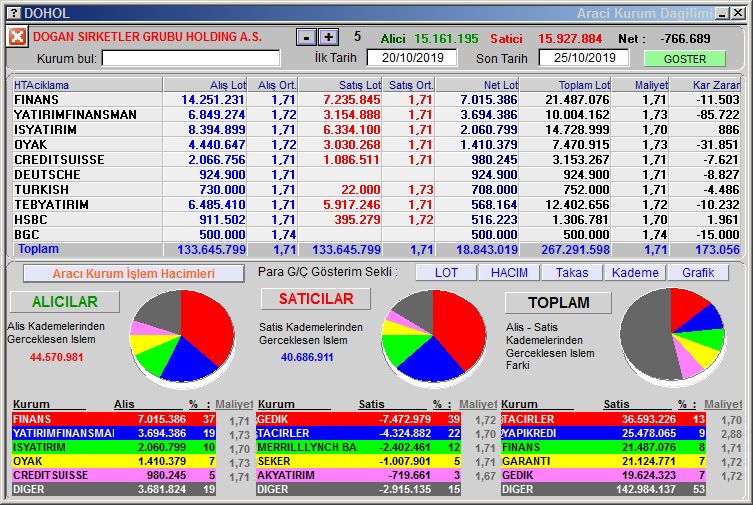This screenshot has height=505, width=753.
Task: Click the question mark icon in title bar
Action: (15, 13)
